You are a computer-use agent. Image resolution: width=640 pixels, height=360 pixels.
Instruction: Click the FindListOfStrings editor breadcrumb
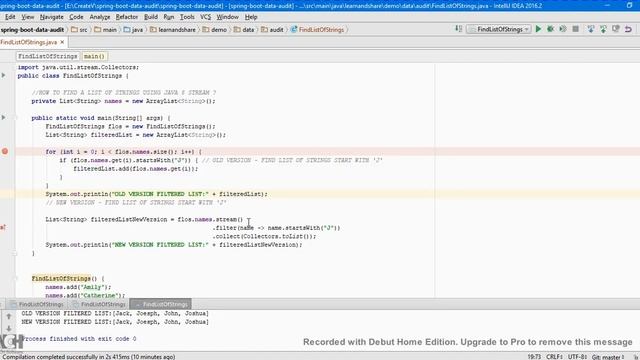coord(48,56)
